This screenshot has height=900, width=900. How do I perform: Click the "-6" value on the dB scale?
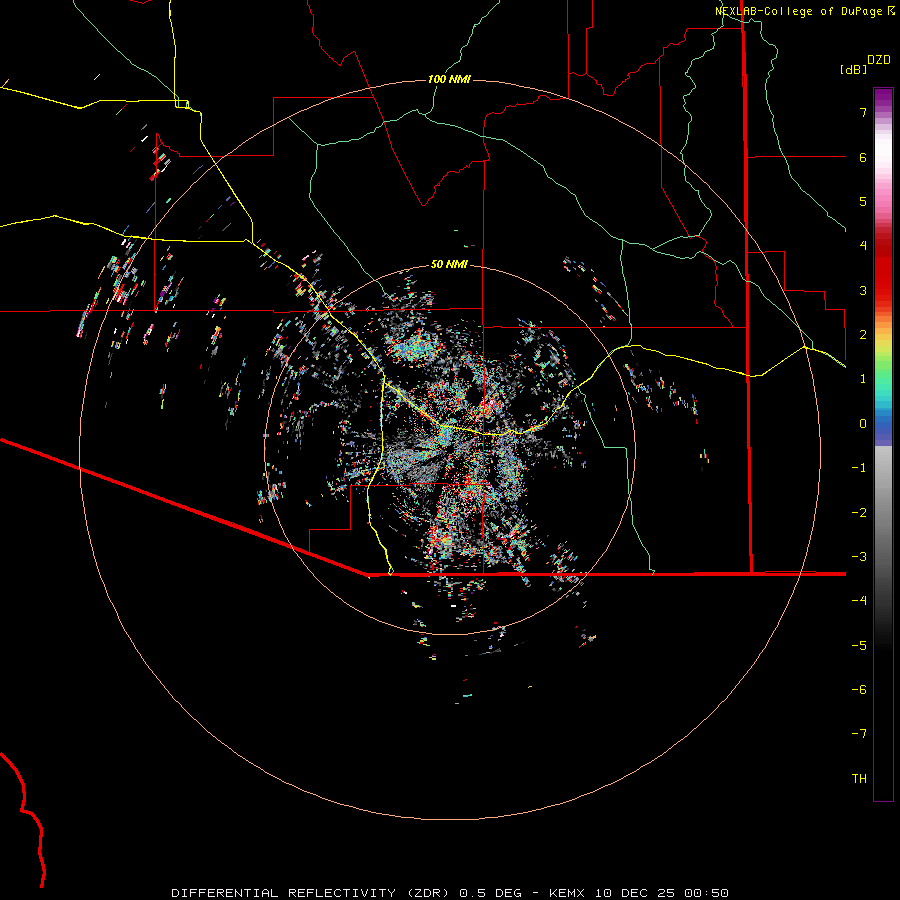click(x=859, y=690)
